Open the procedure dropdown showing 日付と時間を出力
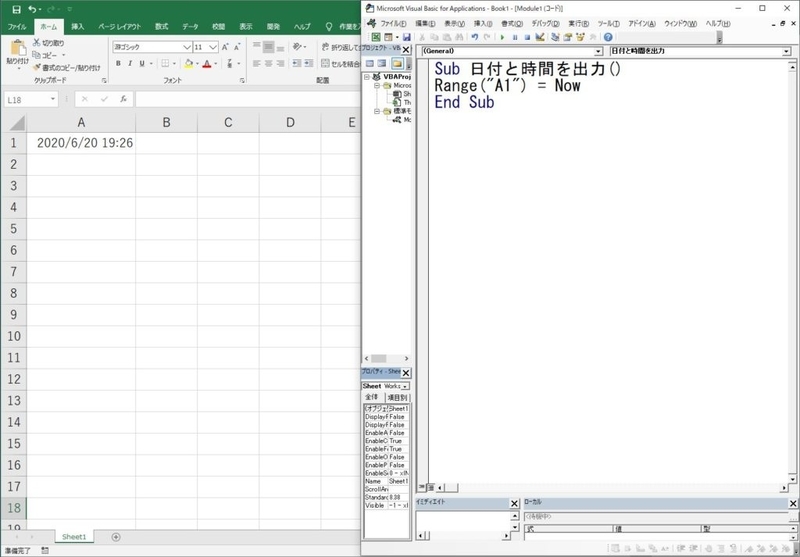 pyautogui.click(x=786, y=52)
